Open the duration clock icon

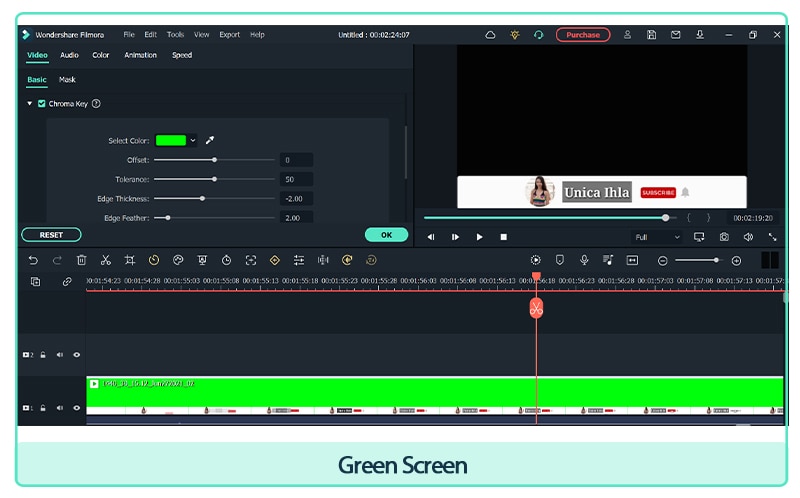coord(227,260)
